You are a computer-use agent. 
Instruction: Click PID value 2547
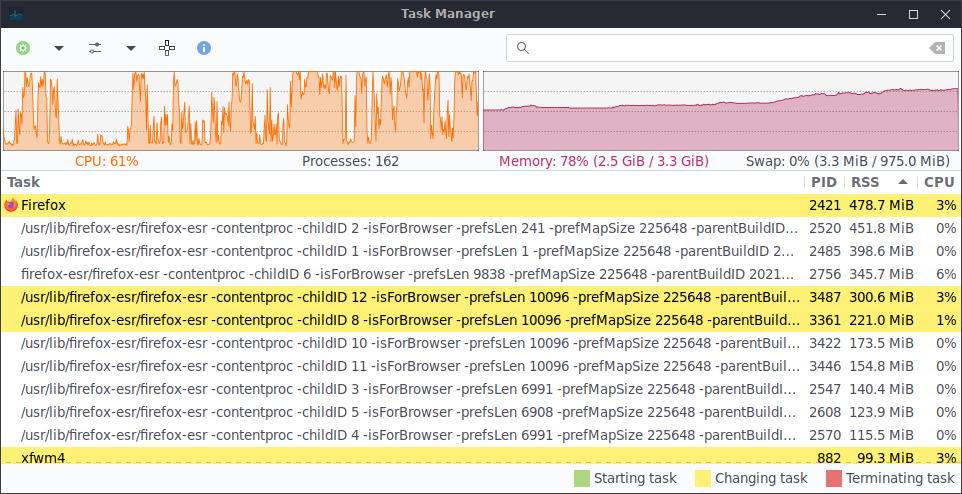(x=823, y=390)
